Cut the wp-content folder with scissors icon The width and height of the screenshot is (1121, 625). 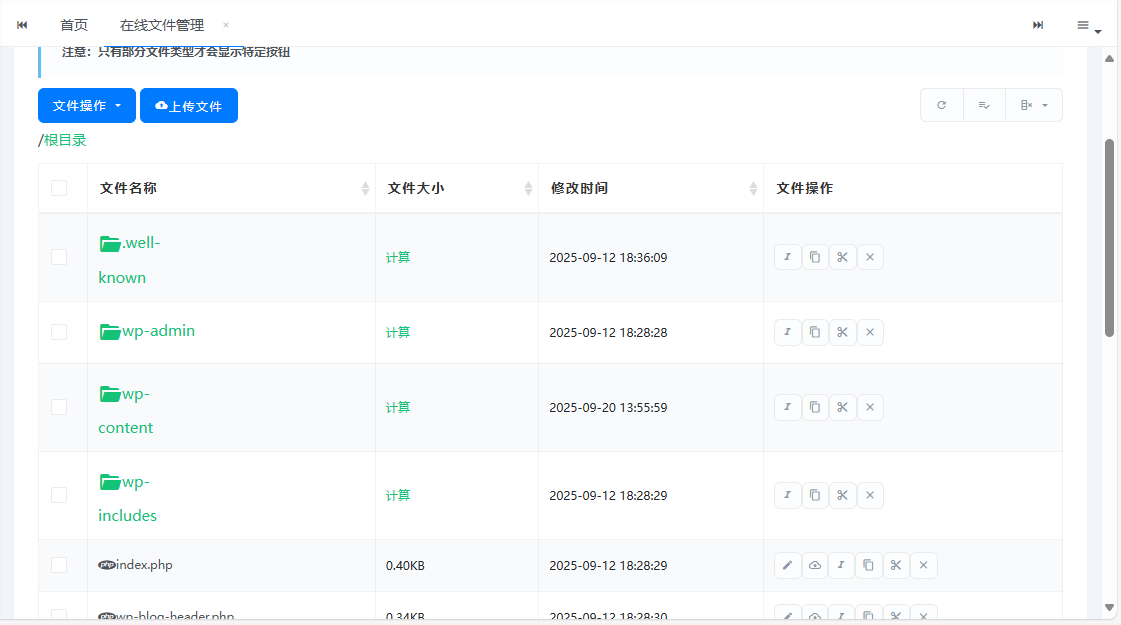coord(842,407)
